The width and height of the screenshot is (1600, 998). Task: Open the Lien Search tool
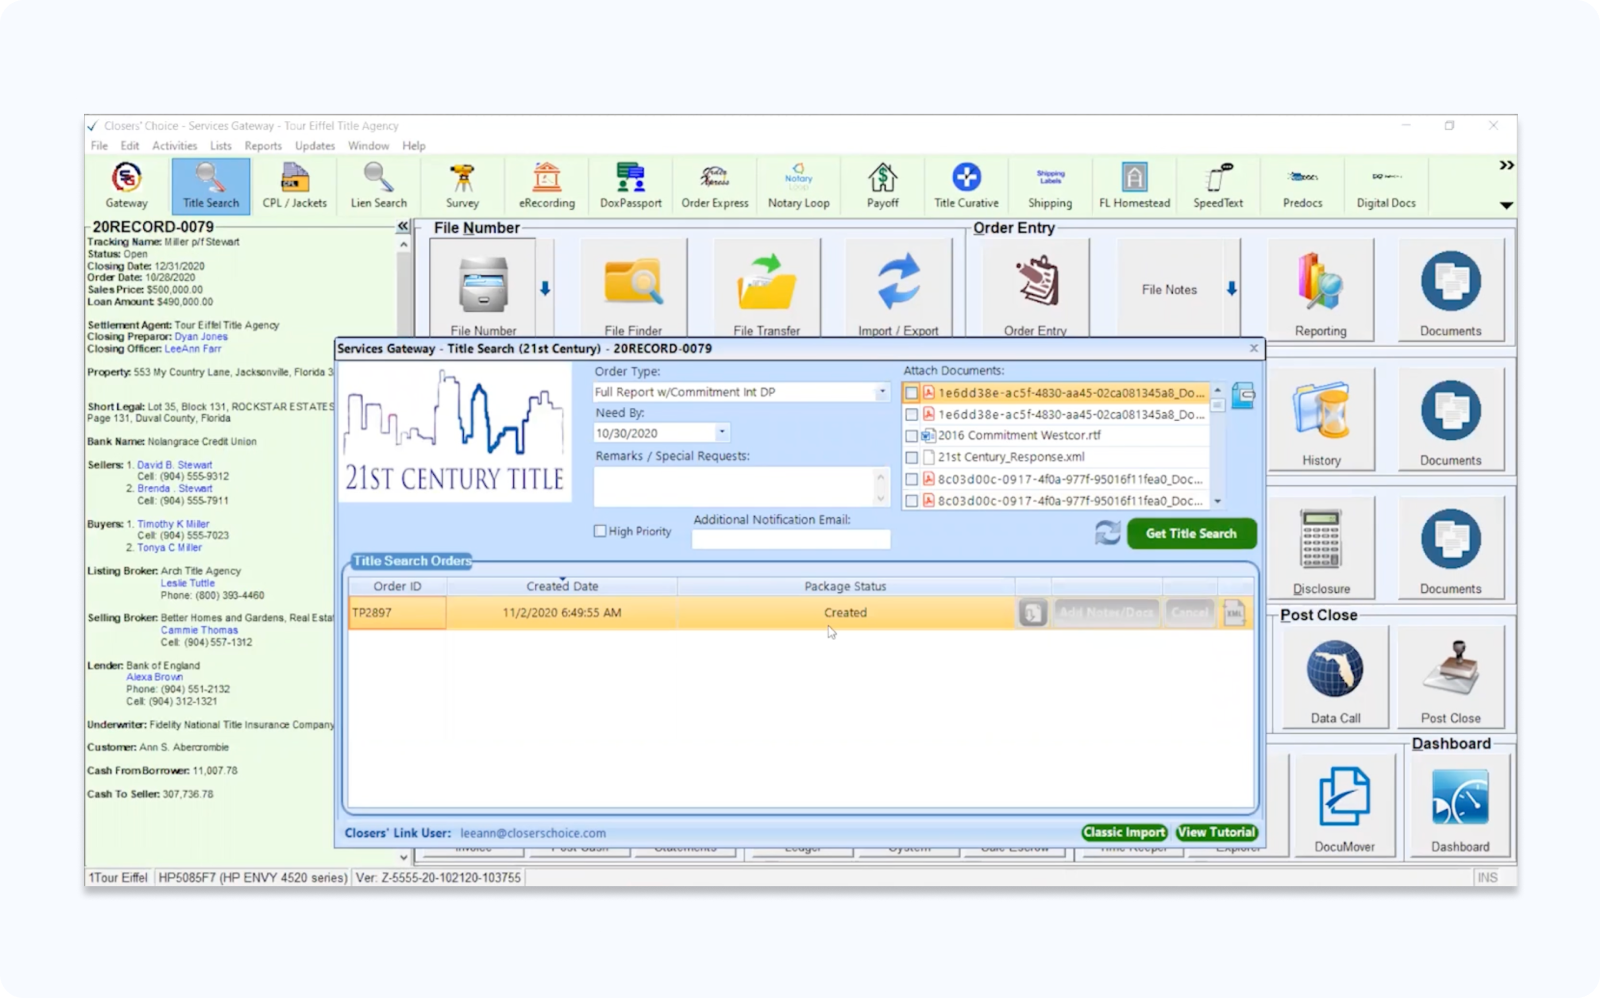[x=377, y=185]
